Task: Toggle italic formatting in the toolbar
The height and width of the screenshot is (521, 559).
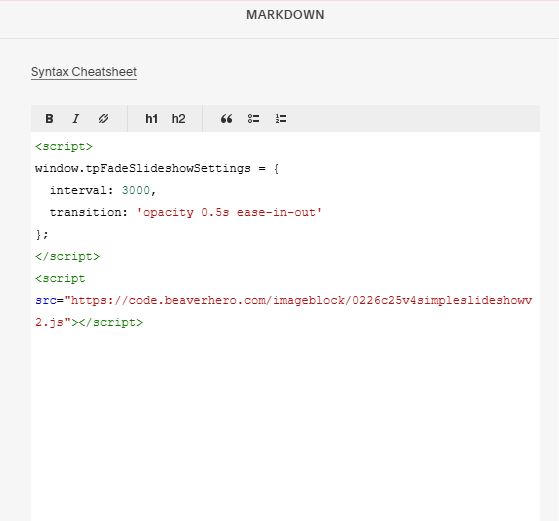Action: (76, 118)
